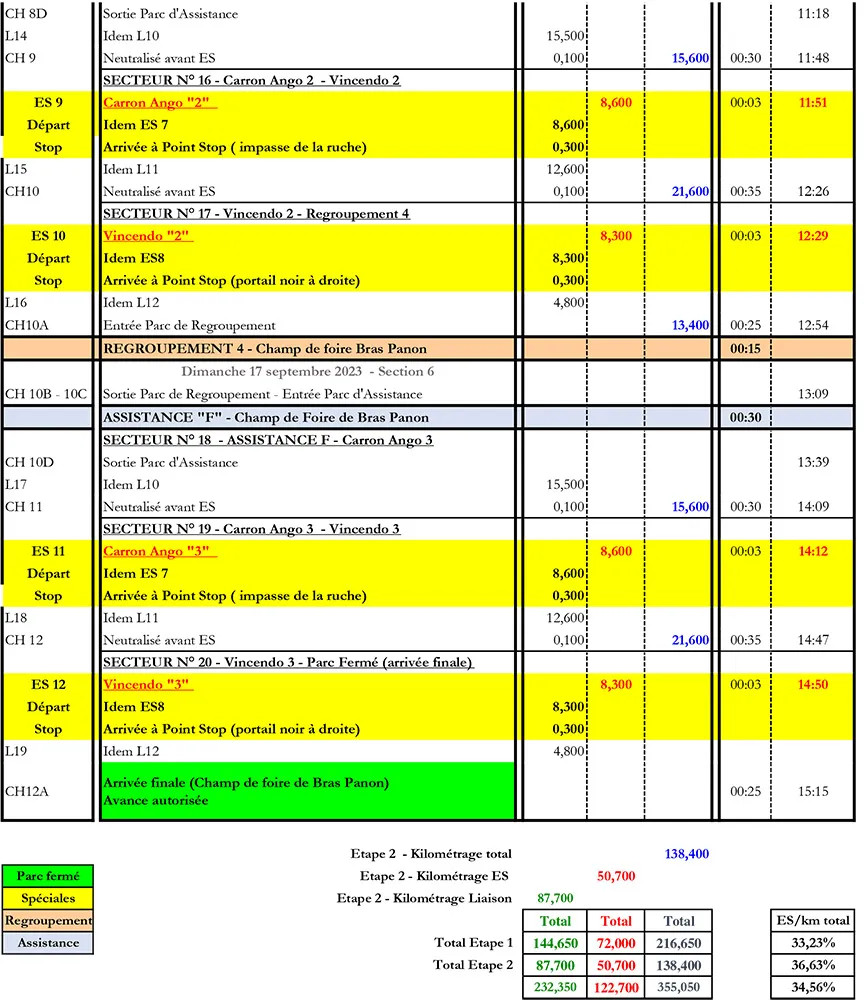Click the green Parc fermé legend swatch
Screen dimensions: 865x1000
(x=48, y=877)
